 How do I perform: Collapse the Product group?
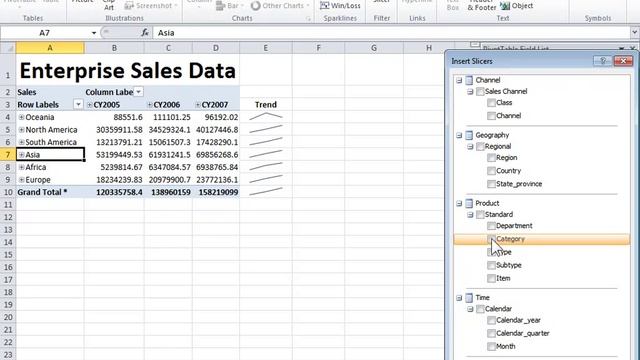pyautogui.click(x=459, y=203)
